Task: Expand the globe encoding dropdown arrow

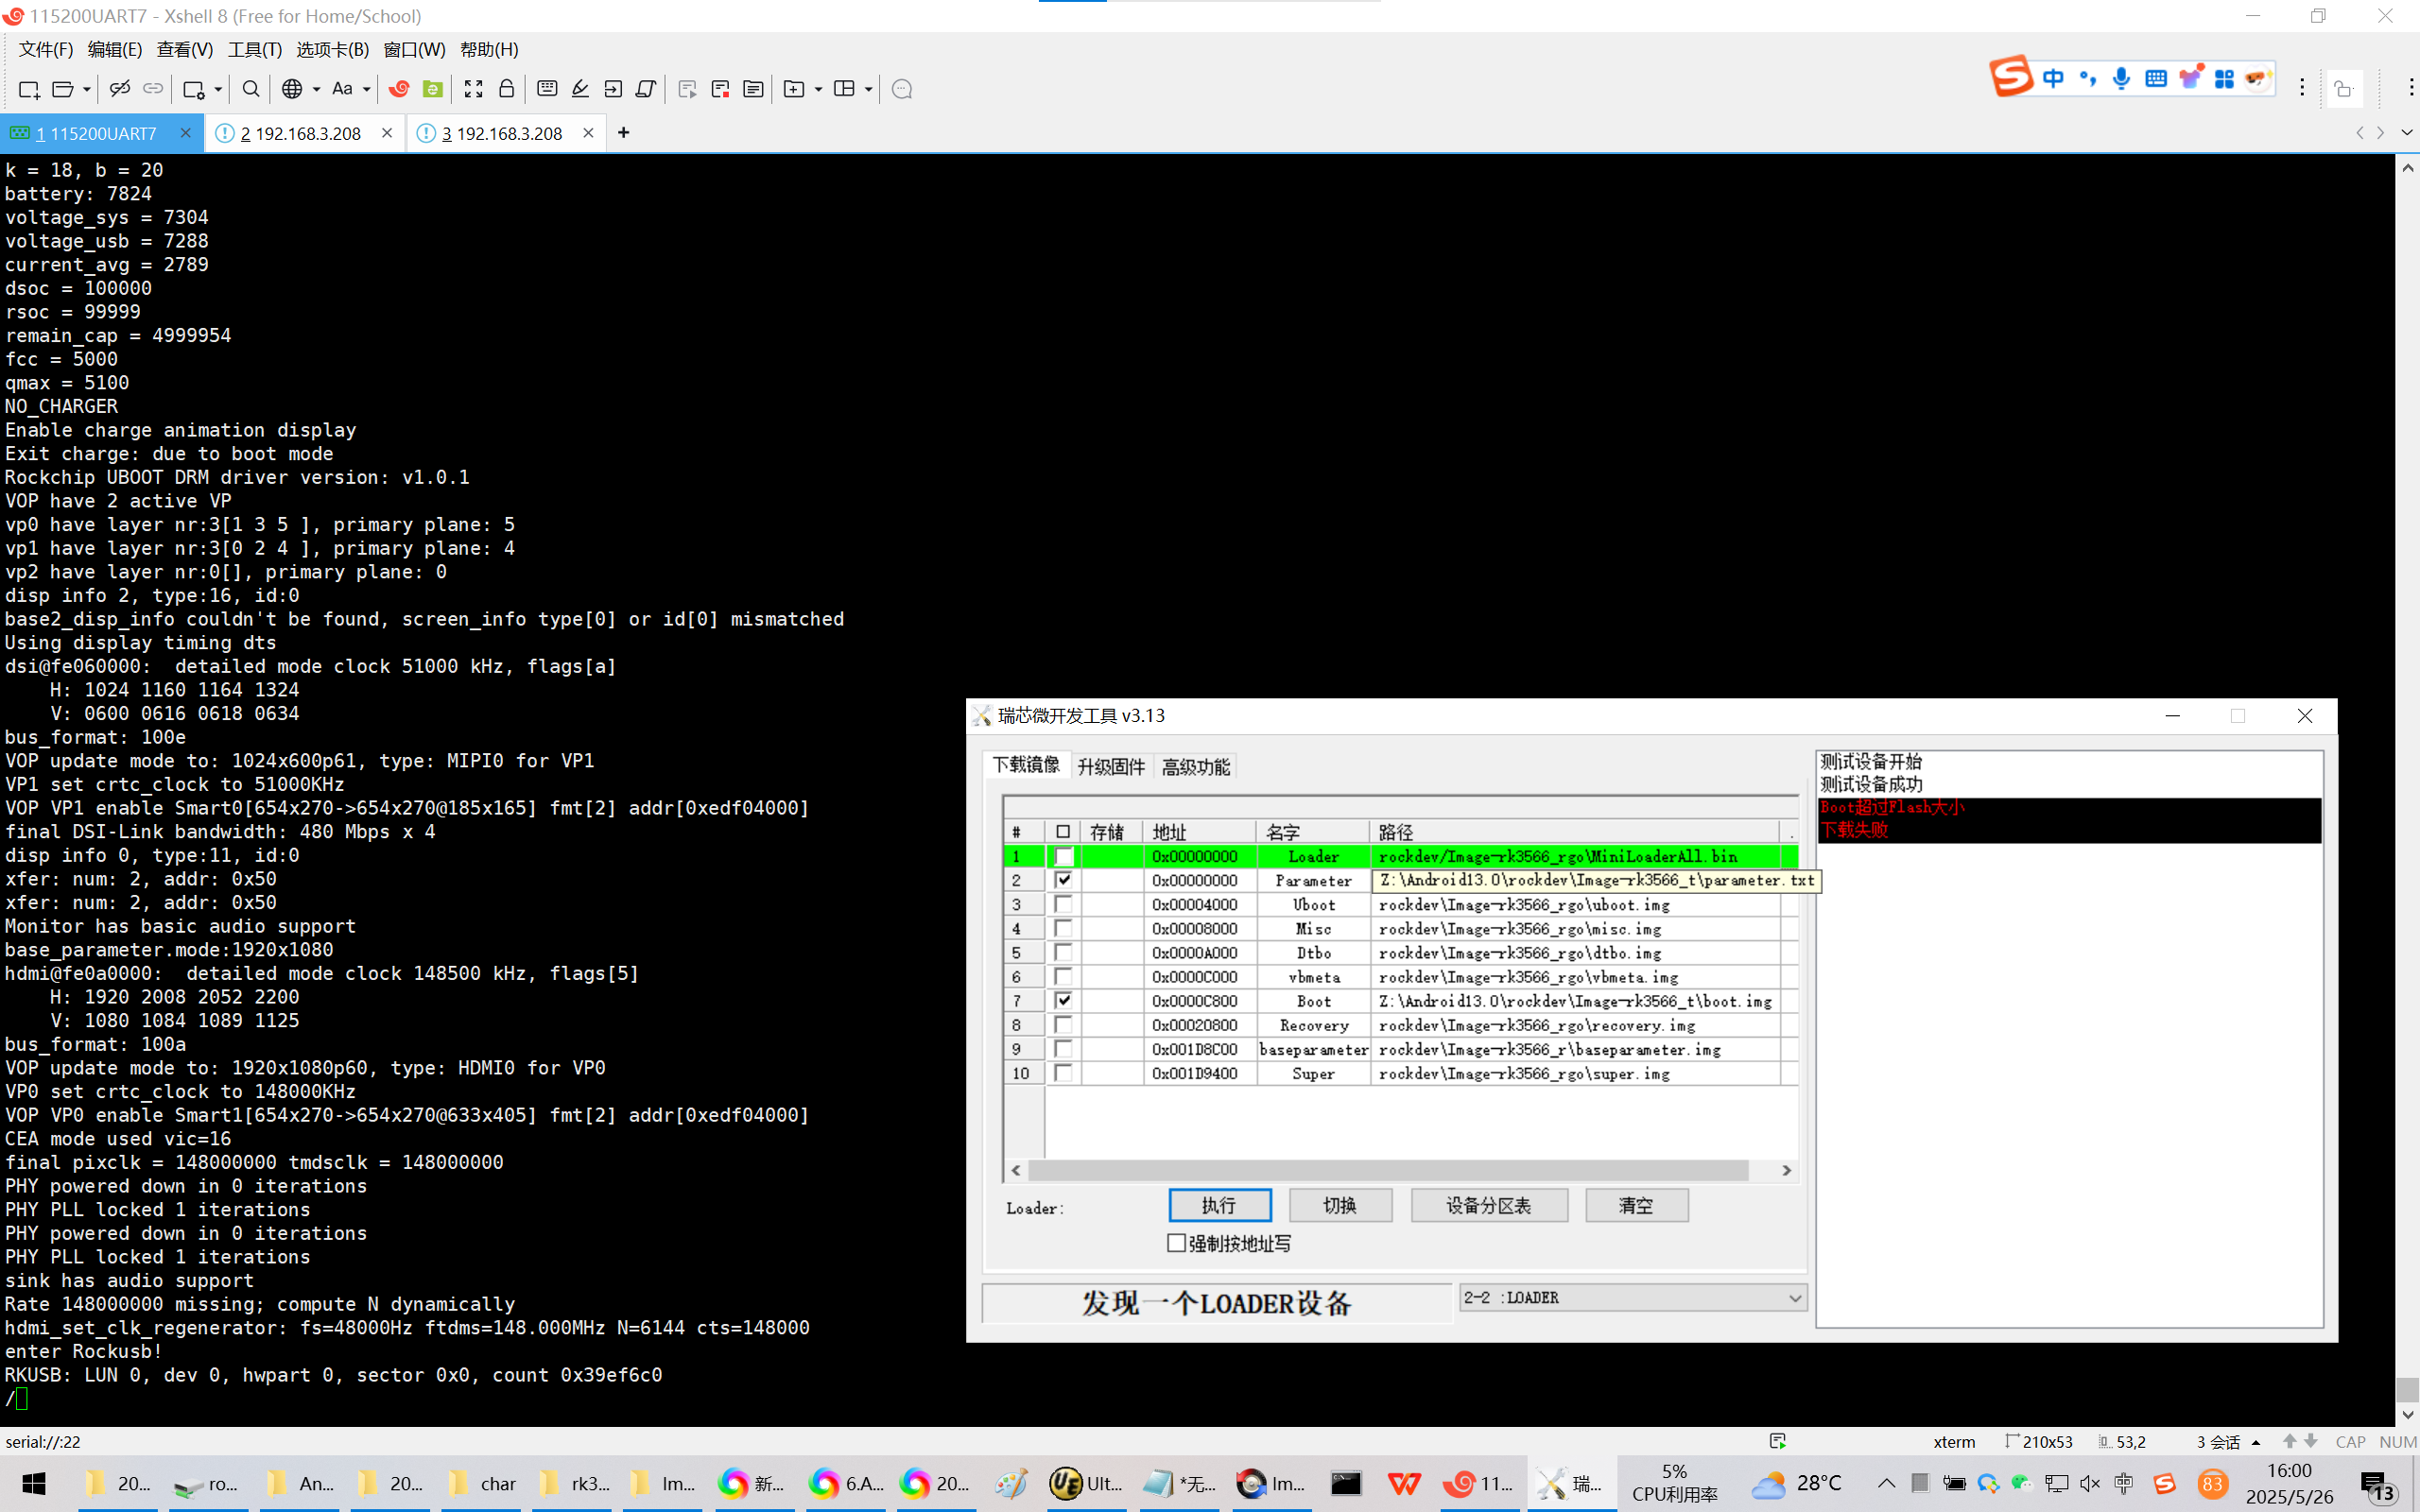Action: 317,89
